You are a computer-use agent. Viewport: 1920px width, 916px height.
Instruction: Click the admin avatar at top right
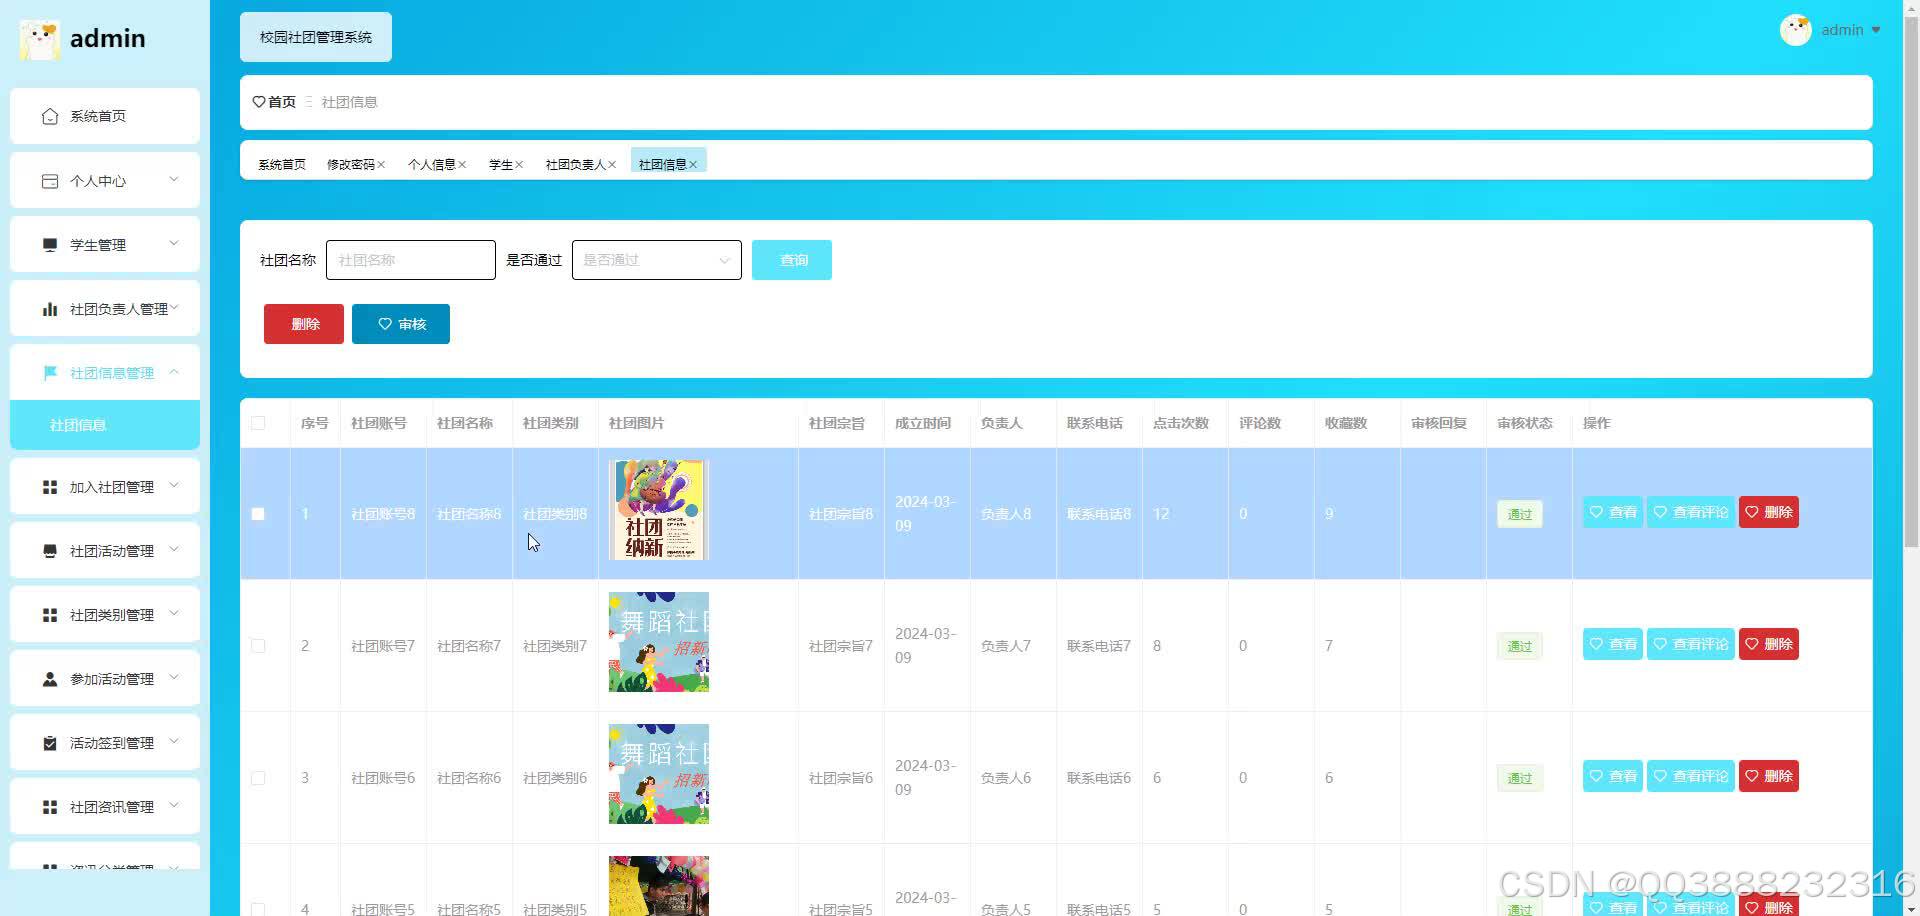[1796, 30]
